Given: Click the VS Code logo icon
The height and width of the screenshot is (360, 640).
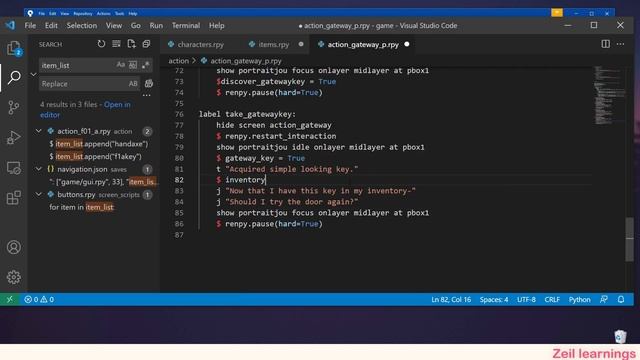Looking at the screenshot, I should 10,25.
